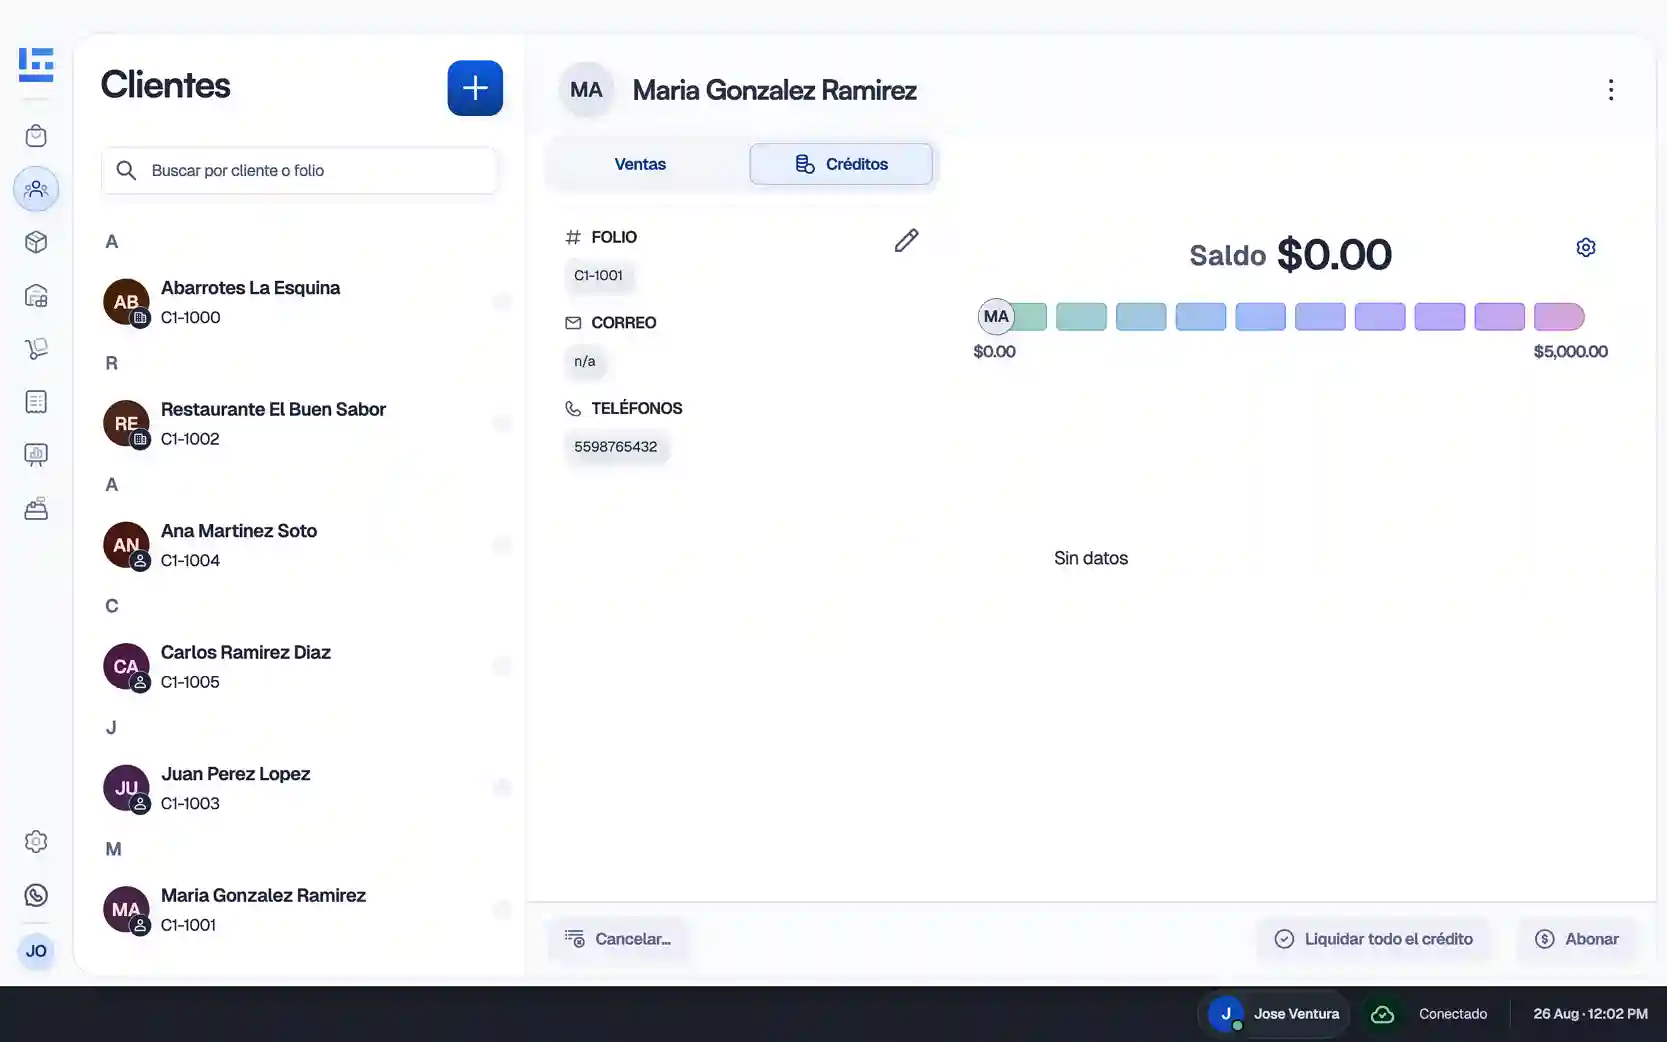
Task: Open the hand cart icon in sidebar
Action: coord(36,349)
